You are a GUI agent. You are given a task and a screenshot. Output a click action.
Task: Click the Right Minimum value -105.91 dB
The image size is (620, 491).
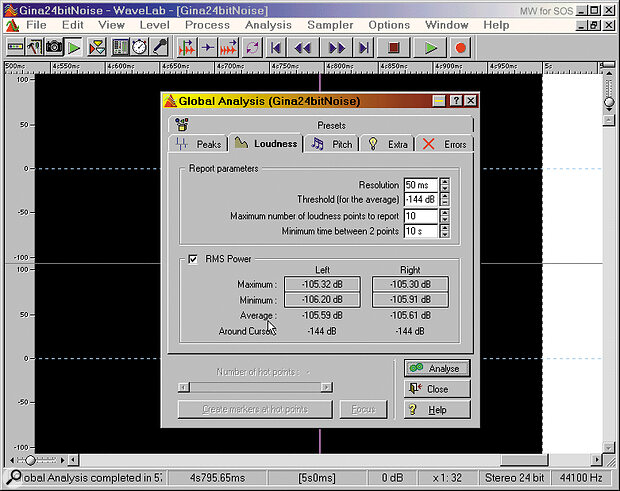pos(410,300)
